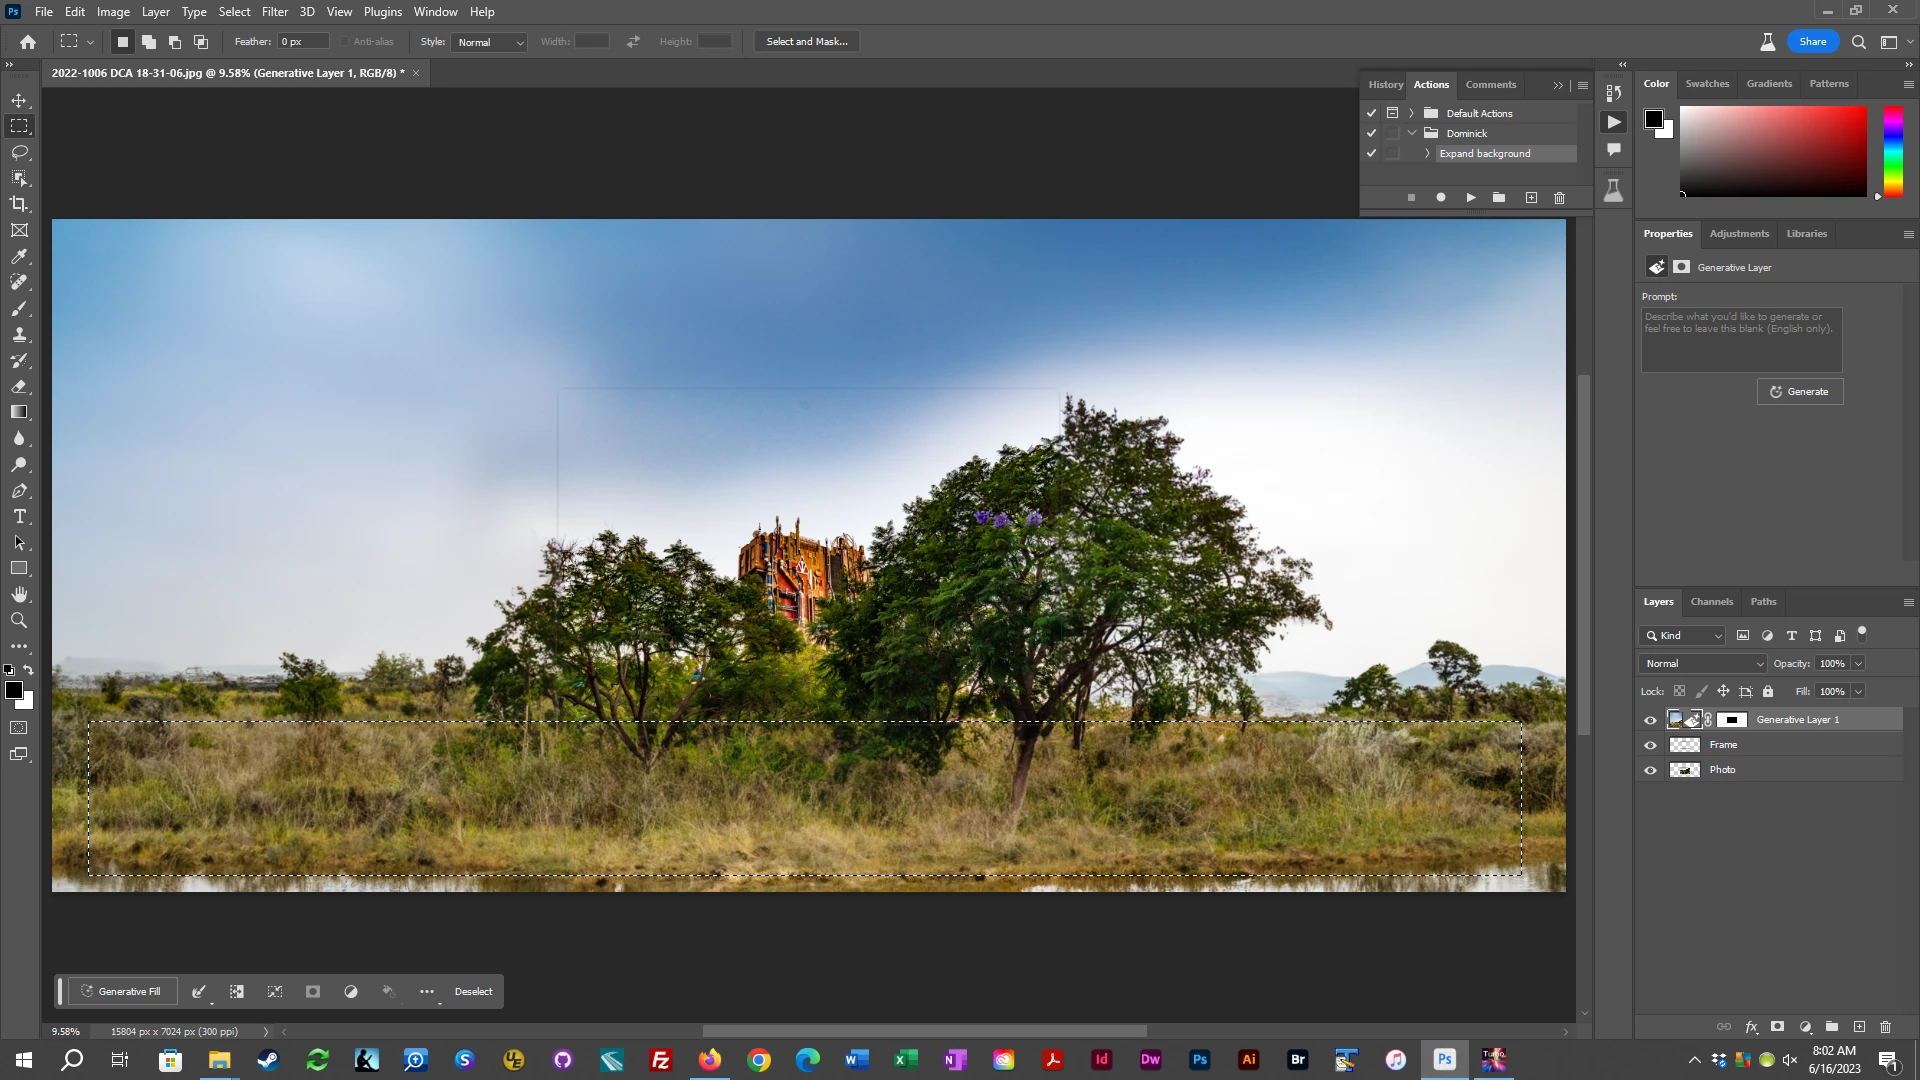Select the Horizontal Type tool
The width and height of the screenshot is (1920, 1080).
[19, 517]
